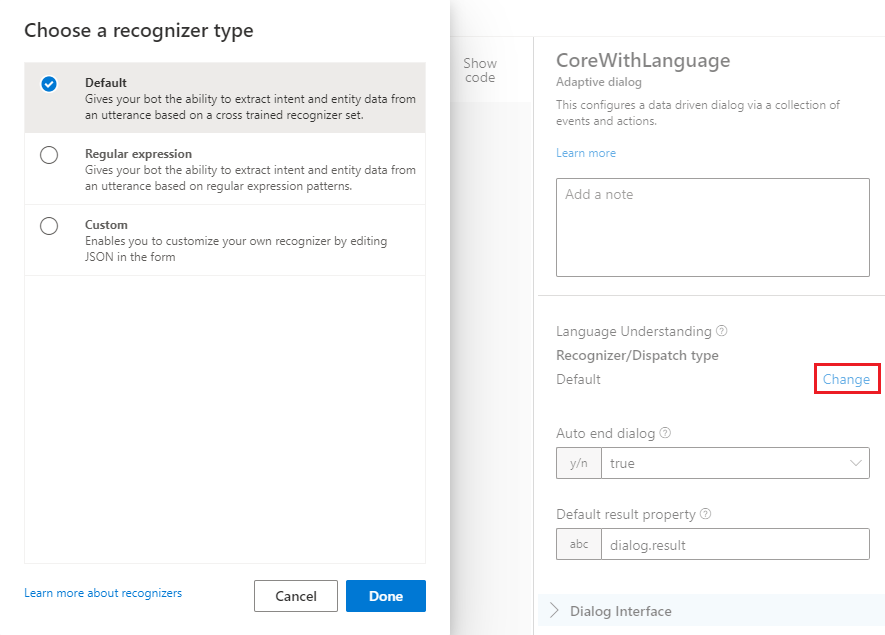
Task: Open the Learn more link under Adaptive dialog
Action: [586, 153]
